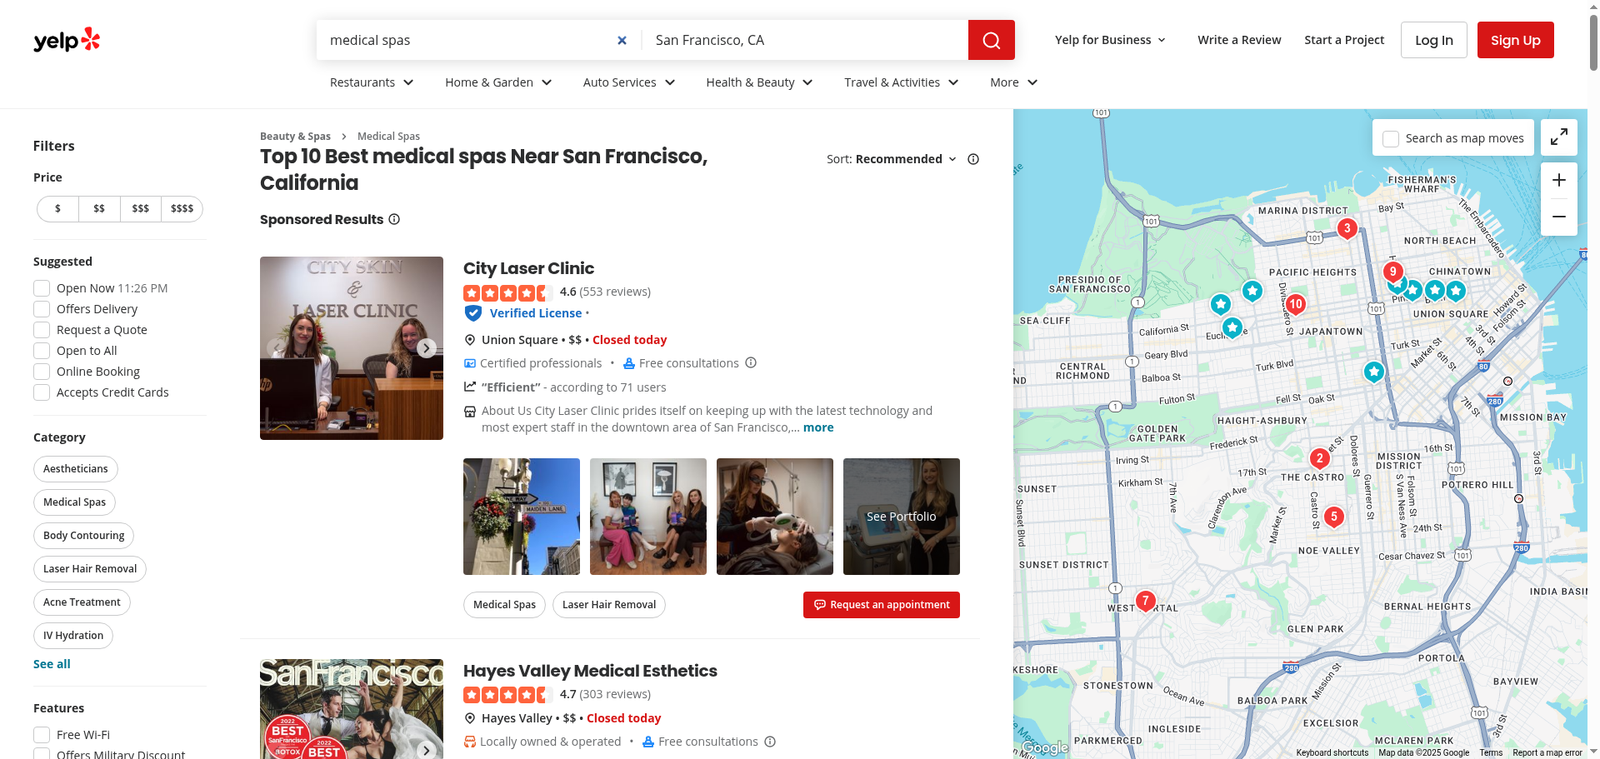Zoom in on the map

(x=1559, y=181)
